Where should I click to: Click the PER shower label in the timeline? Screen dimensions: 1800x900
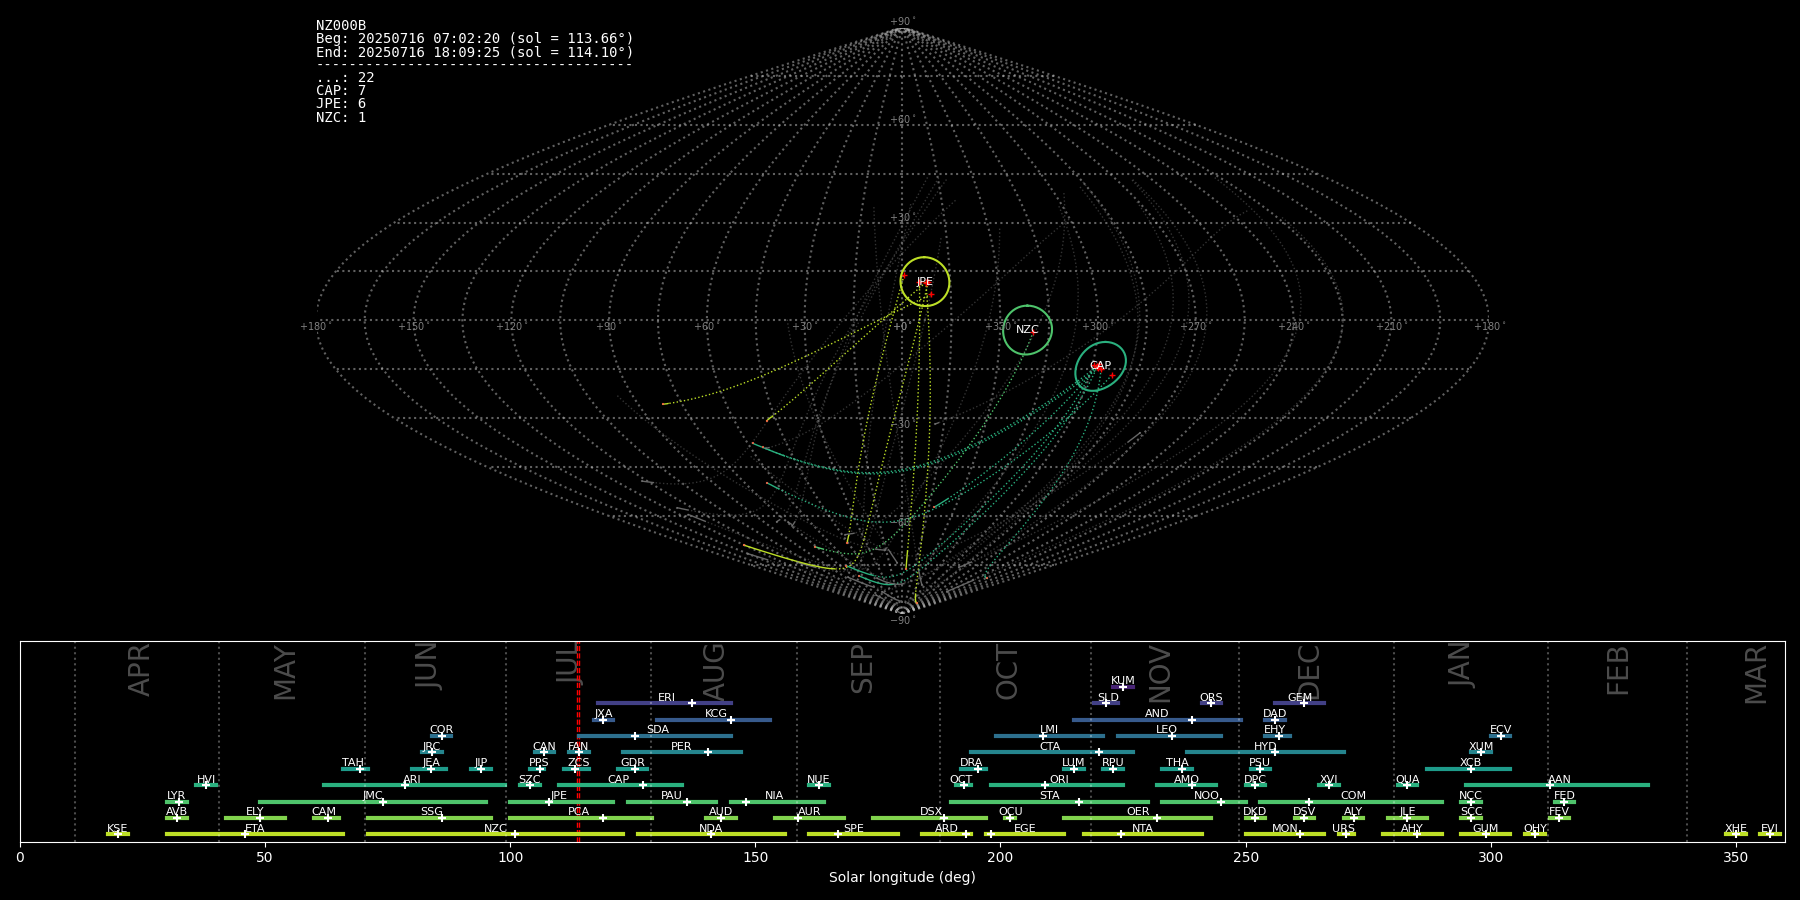[x=681, y=746]
